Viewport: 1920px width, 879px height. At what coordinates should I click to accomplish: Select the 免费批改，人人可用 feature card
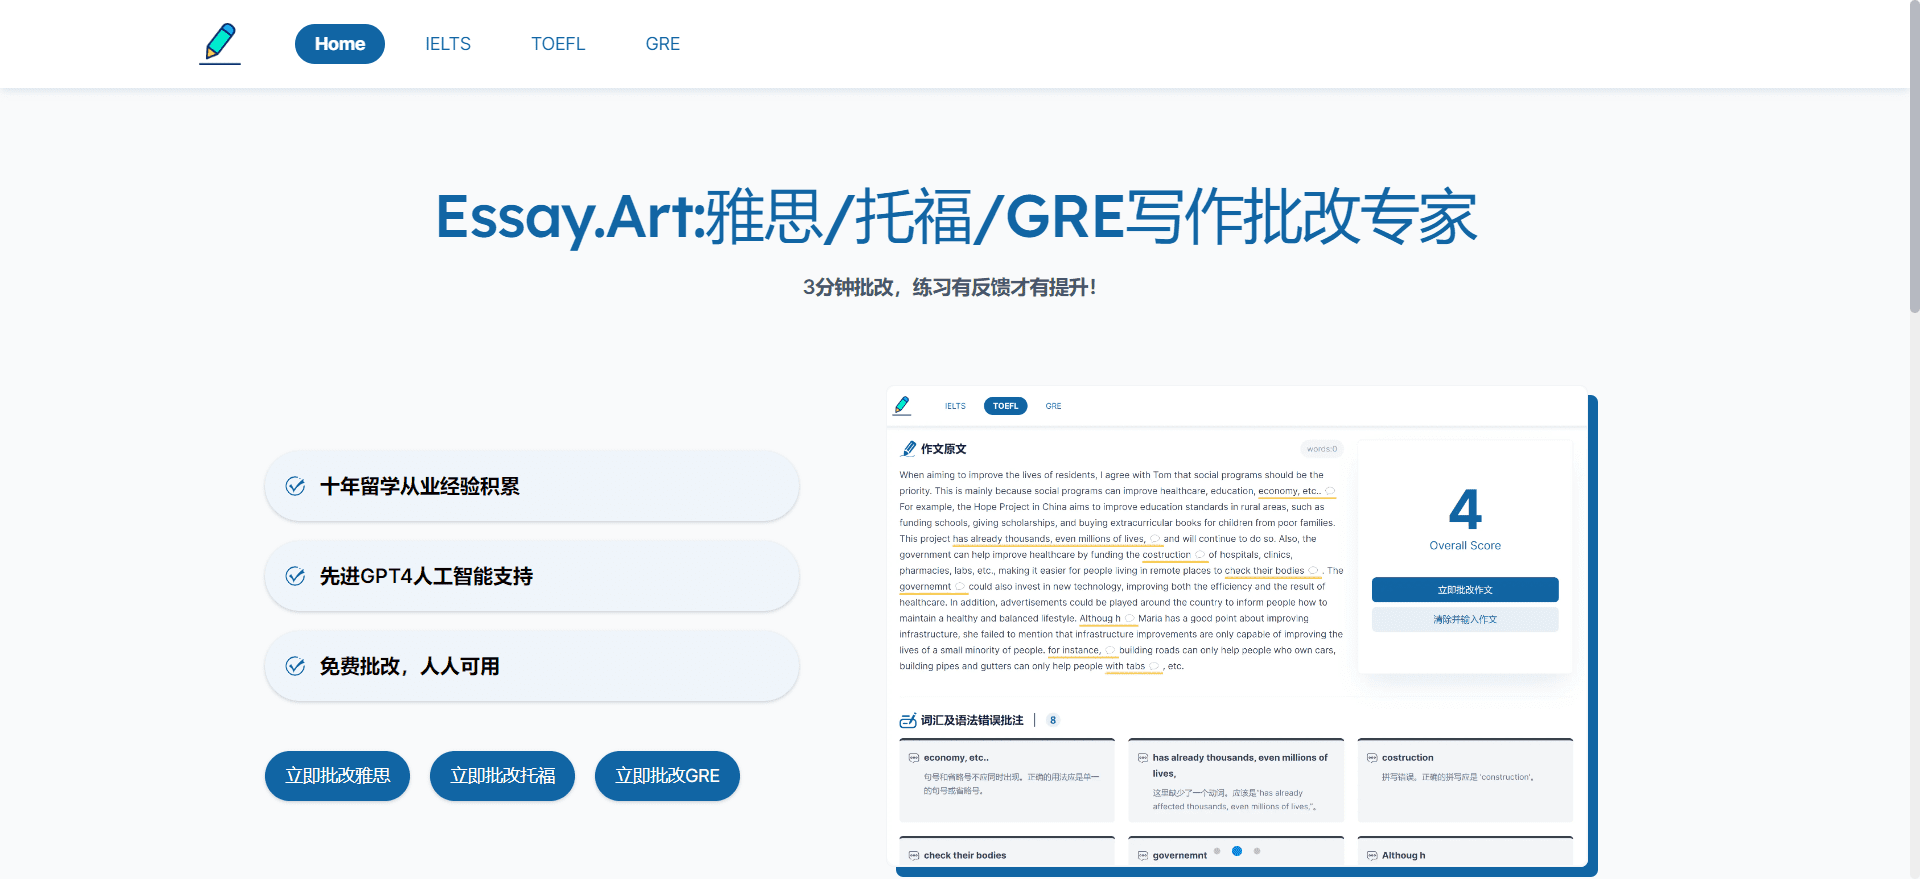(x=532, y=666)
